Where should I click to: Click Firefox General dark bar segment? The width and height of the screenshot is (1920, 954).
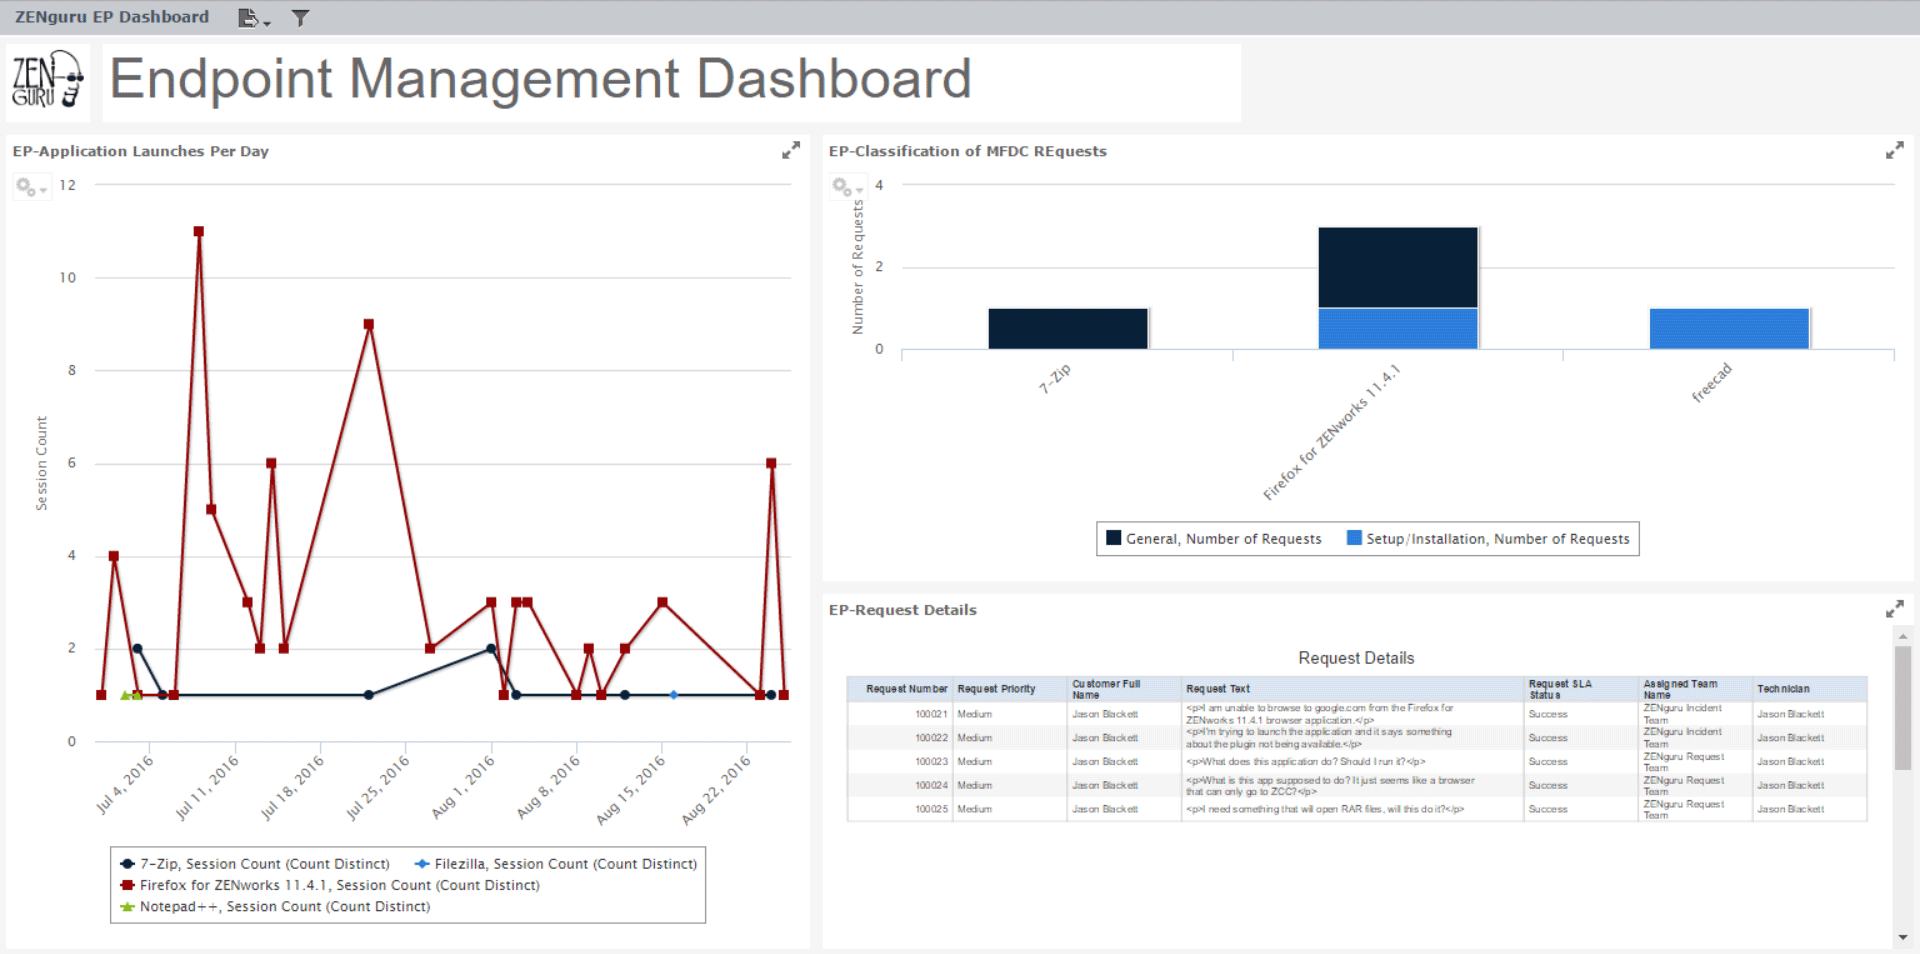point(1398,267)
